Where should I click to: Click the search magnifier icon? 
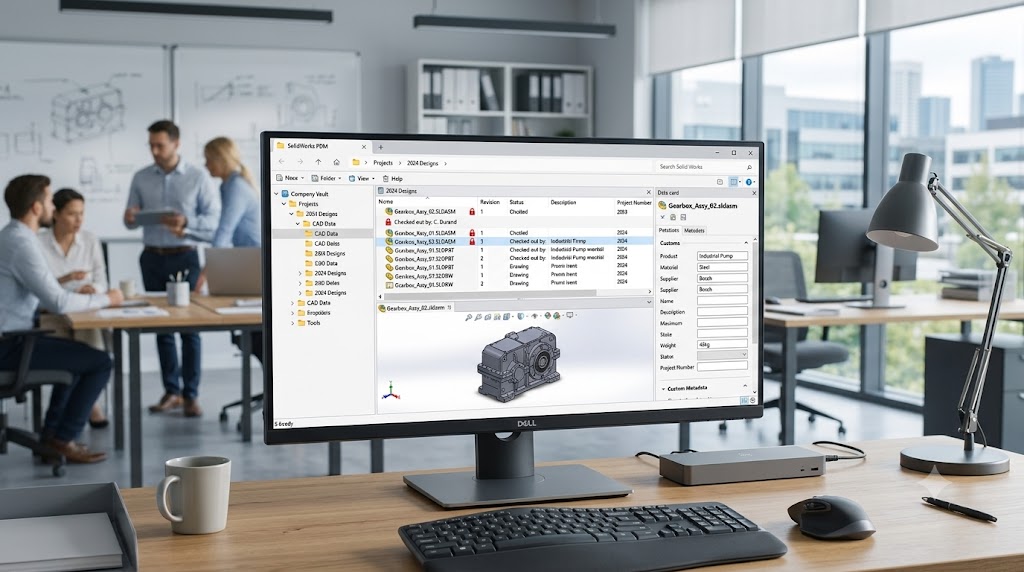(749, 167)
